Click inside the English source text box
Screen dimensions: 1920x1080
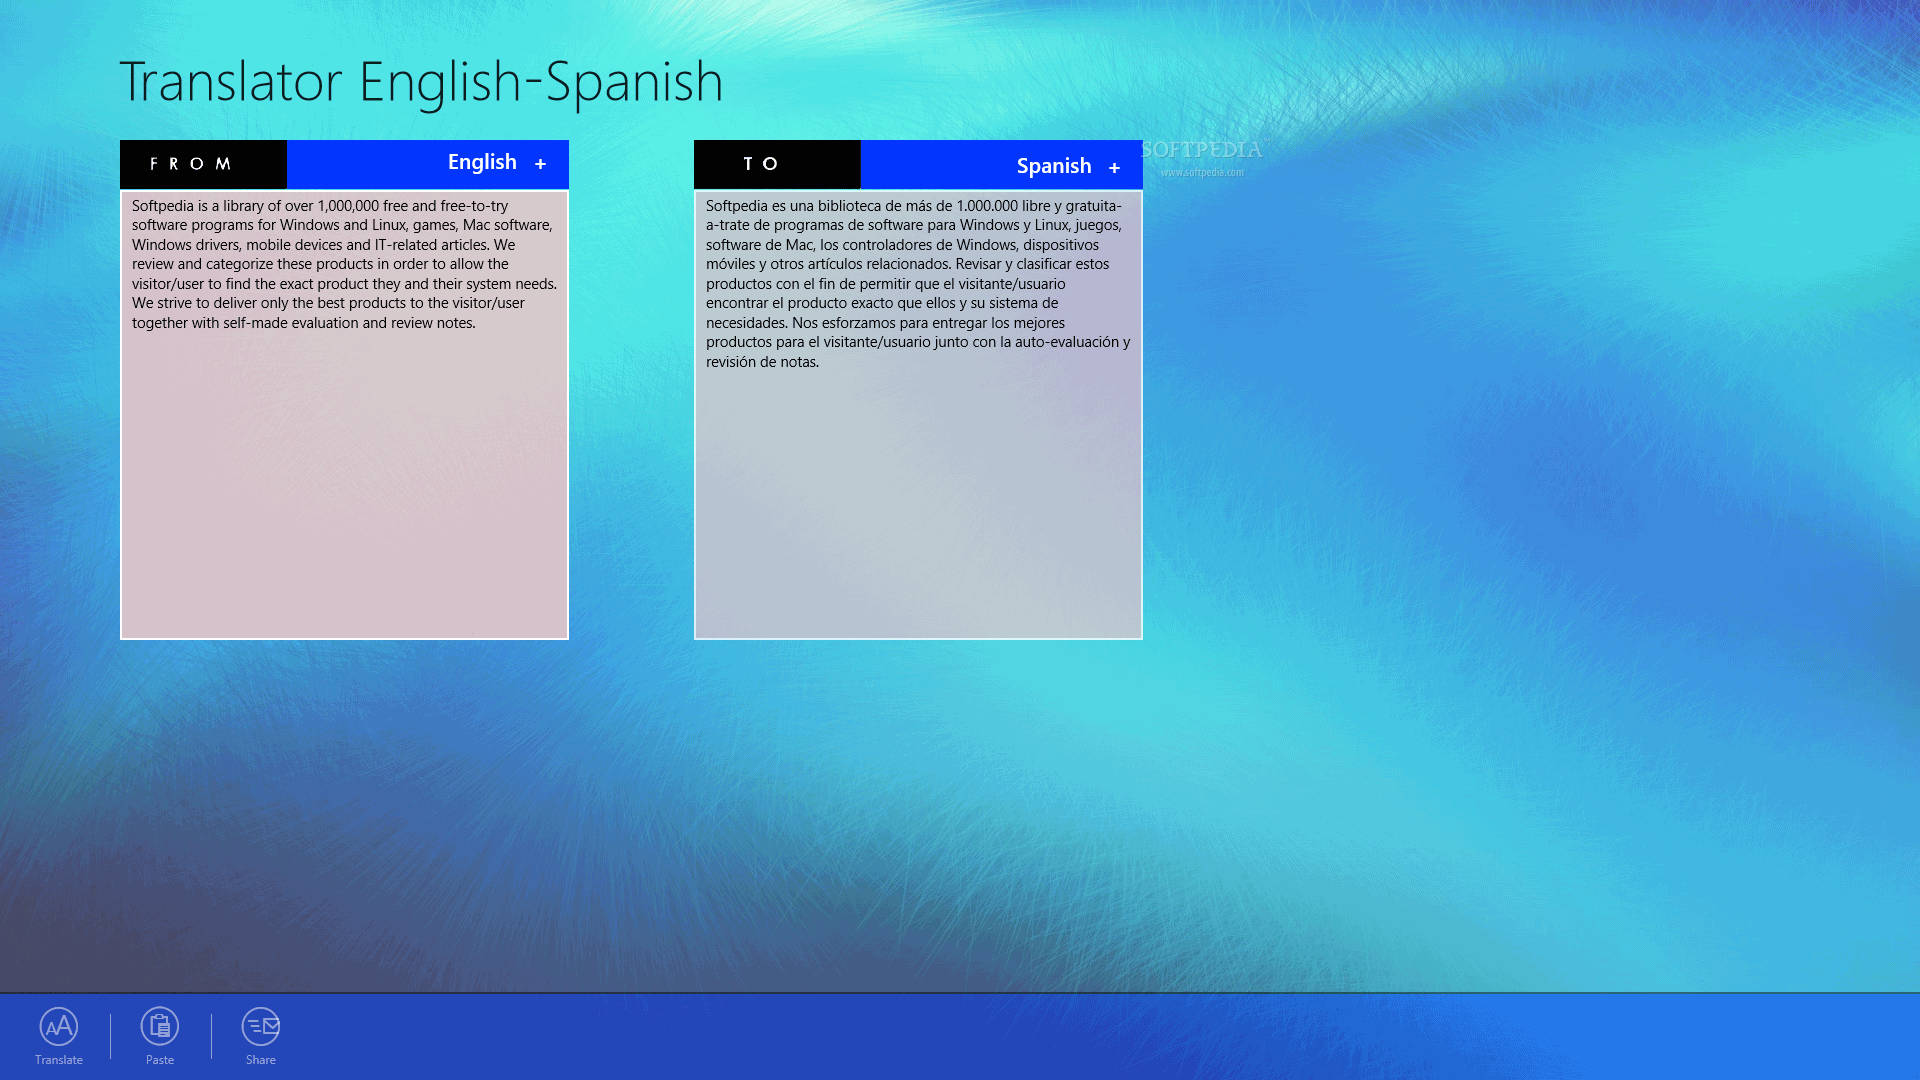[x=344, y=480]
